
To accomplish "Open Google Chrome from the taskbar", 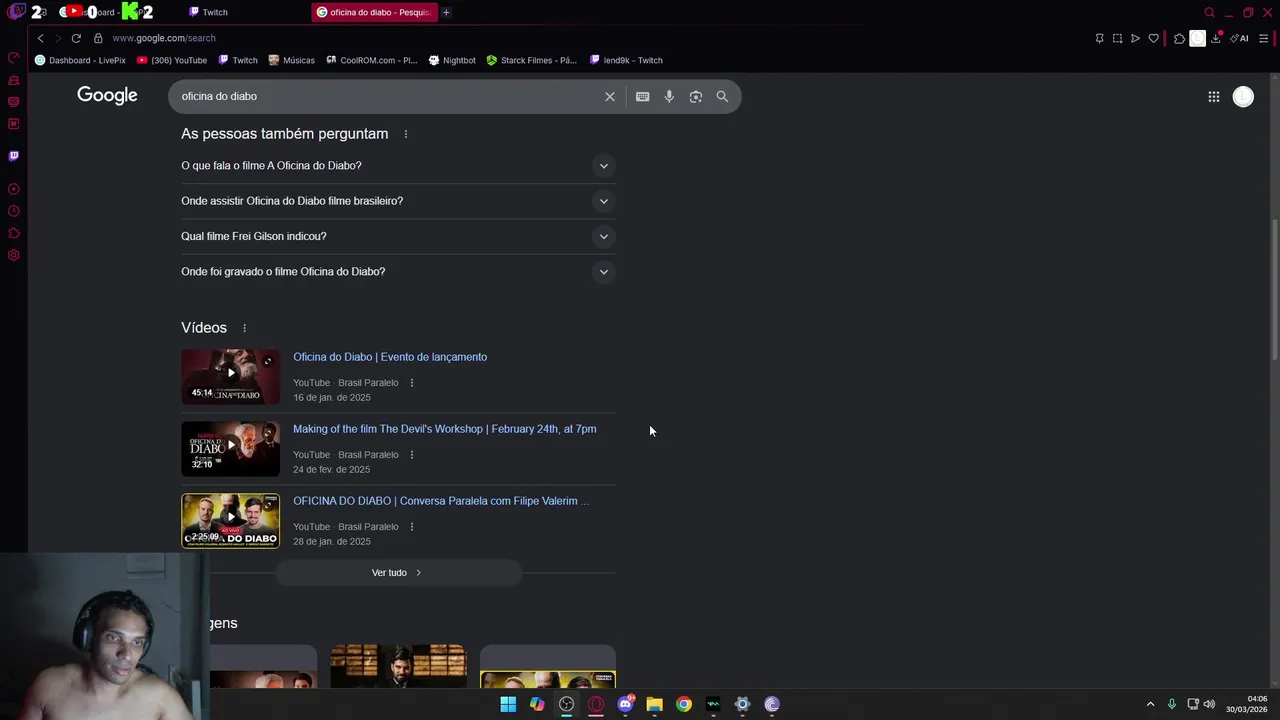I will pos(683,704).
